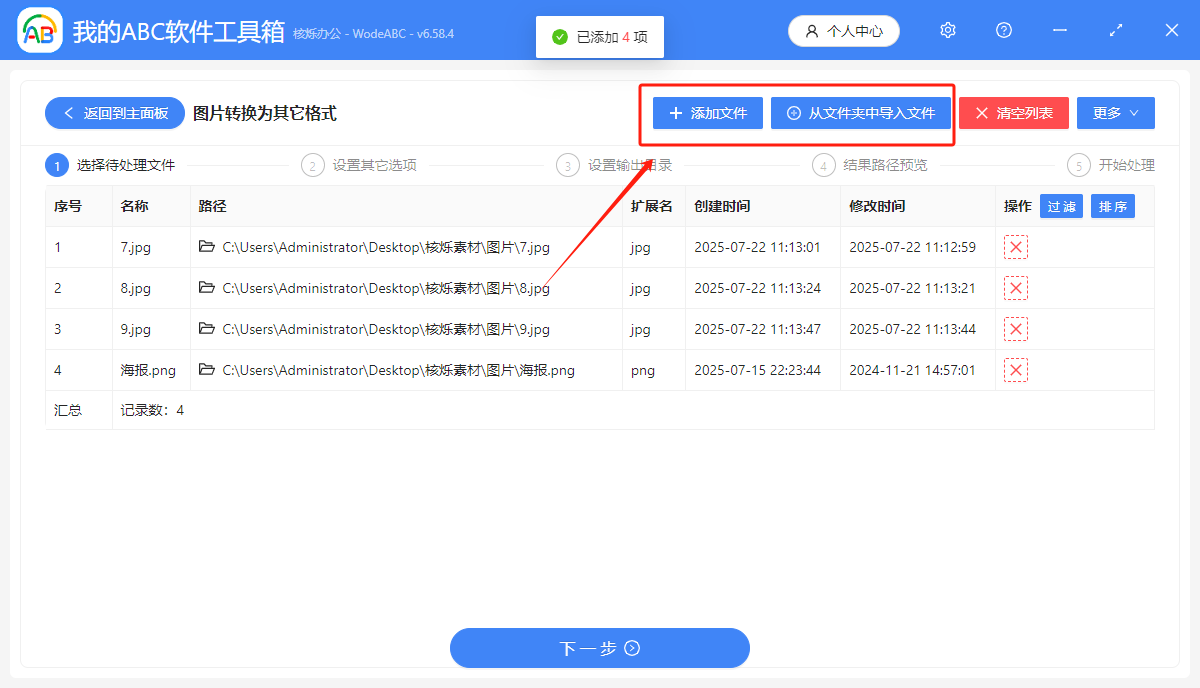Import files using 从文件夹中导入文件

(861, 113)
